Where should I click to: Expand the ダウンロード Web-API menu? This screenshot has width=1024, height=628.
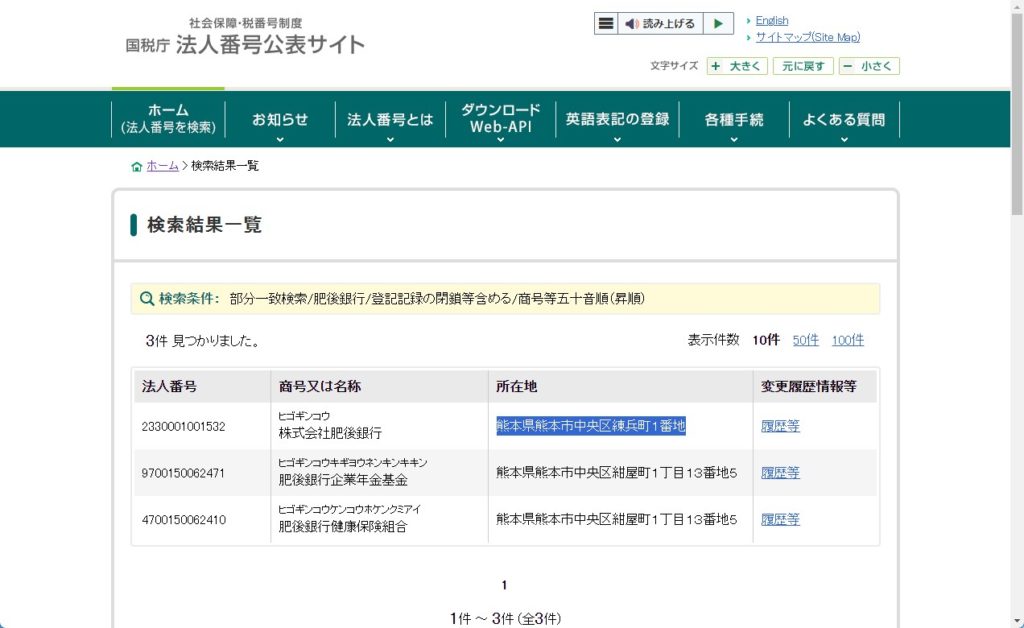click(500, 119)
